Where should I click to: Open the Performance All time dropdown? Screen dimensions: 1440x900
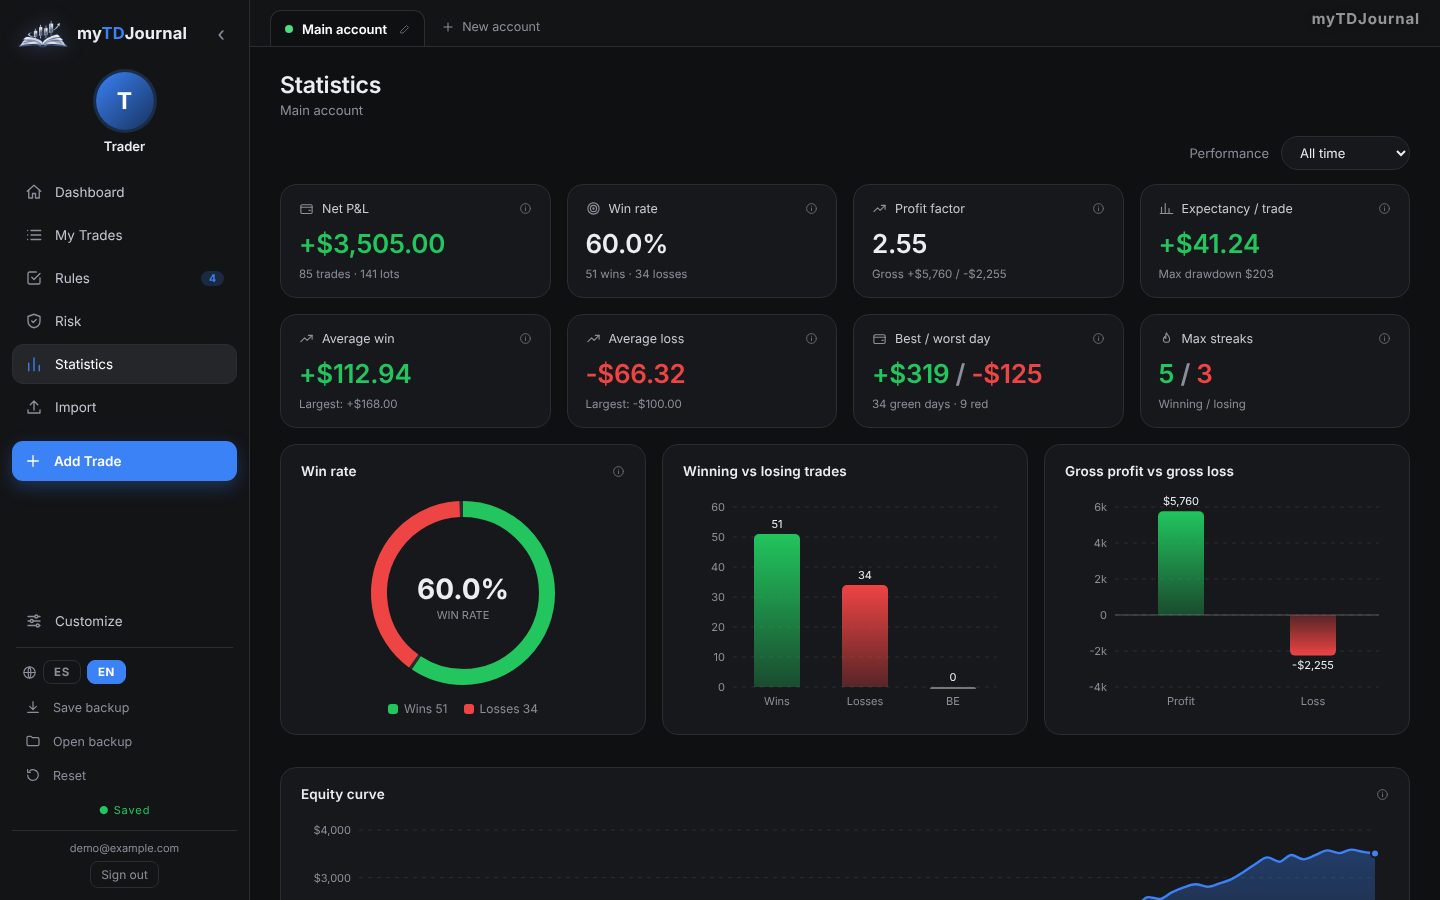(1345, 153)
